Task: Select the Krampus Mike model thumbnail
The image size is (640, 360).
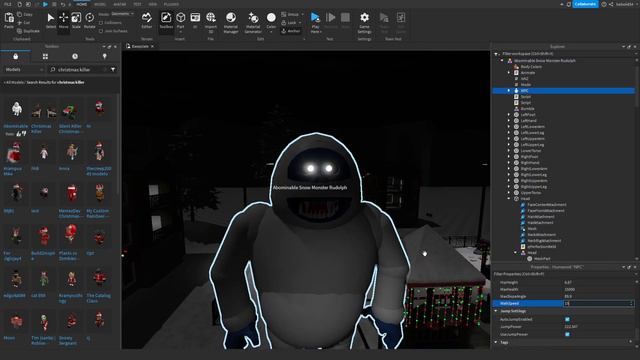Action: tap(16, 152)
